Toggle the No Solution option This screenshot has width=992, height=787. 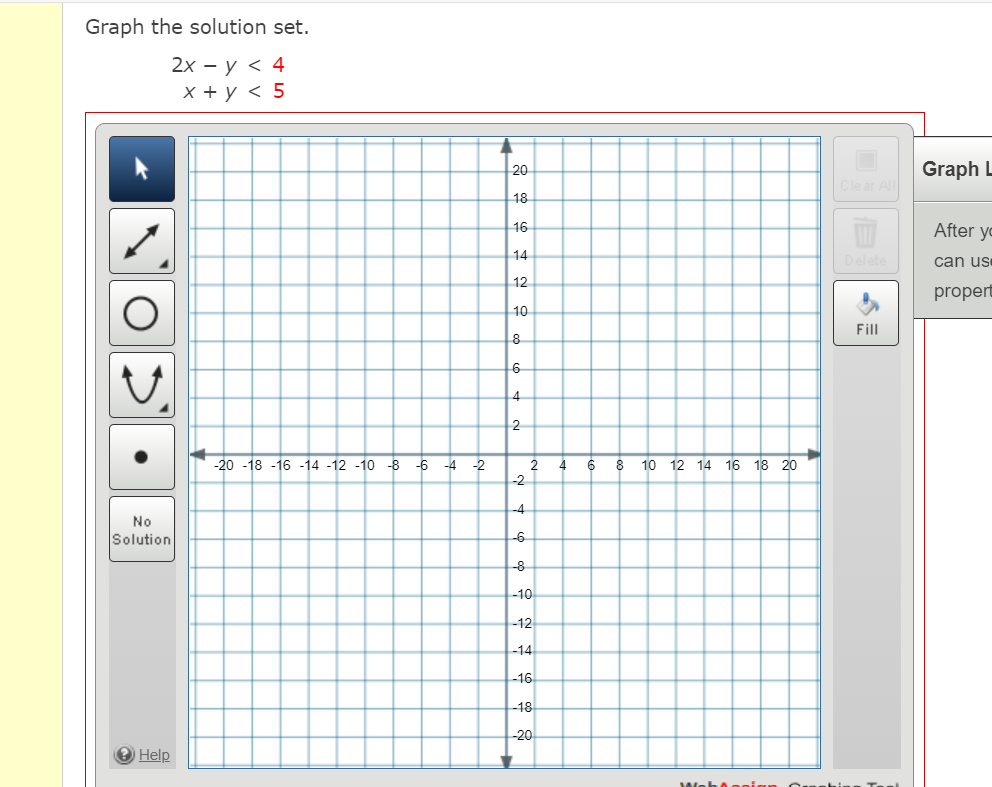coord(141,528)
